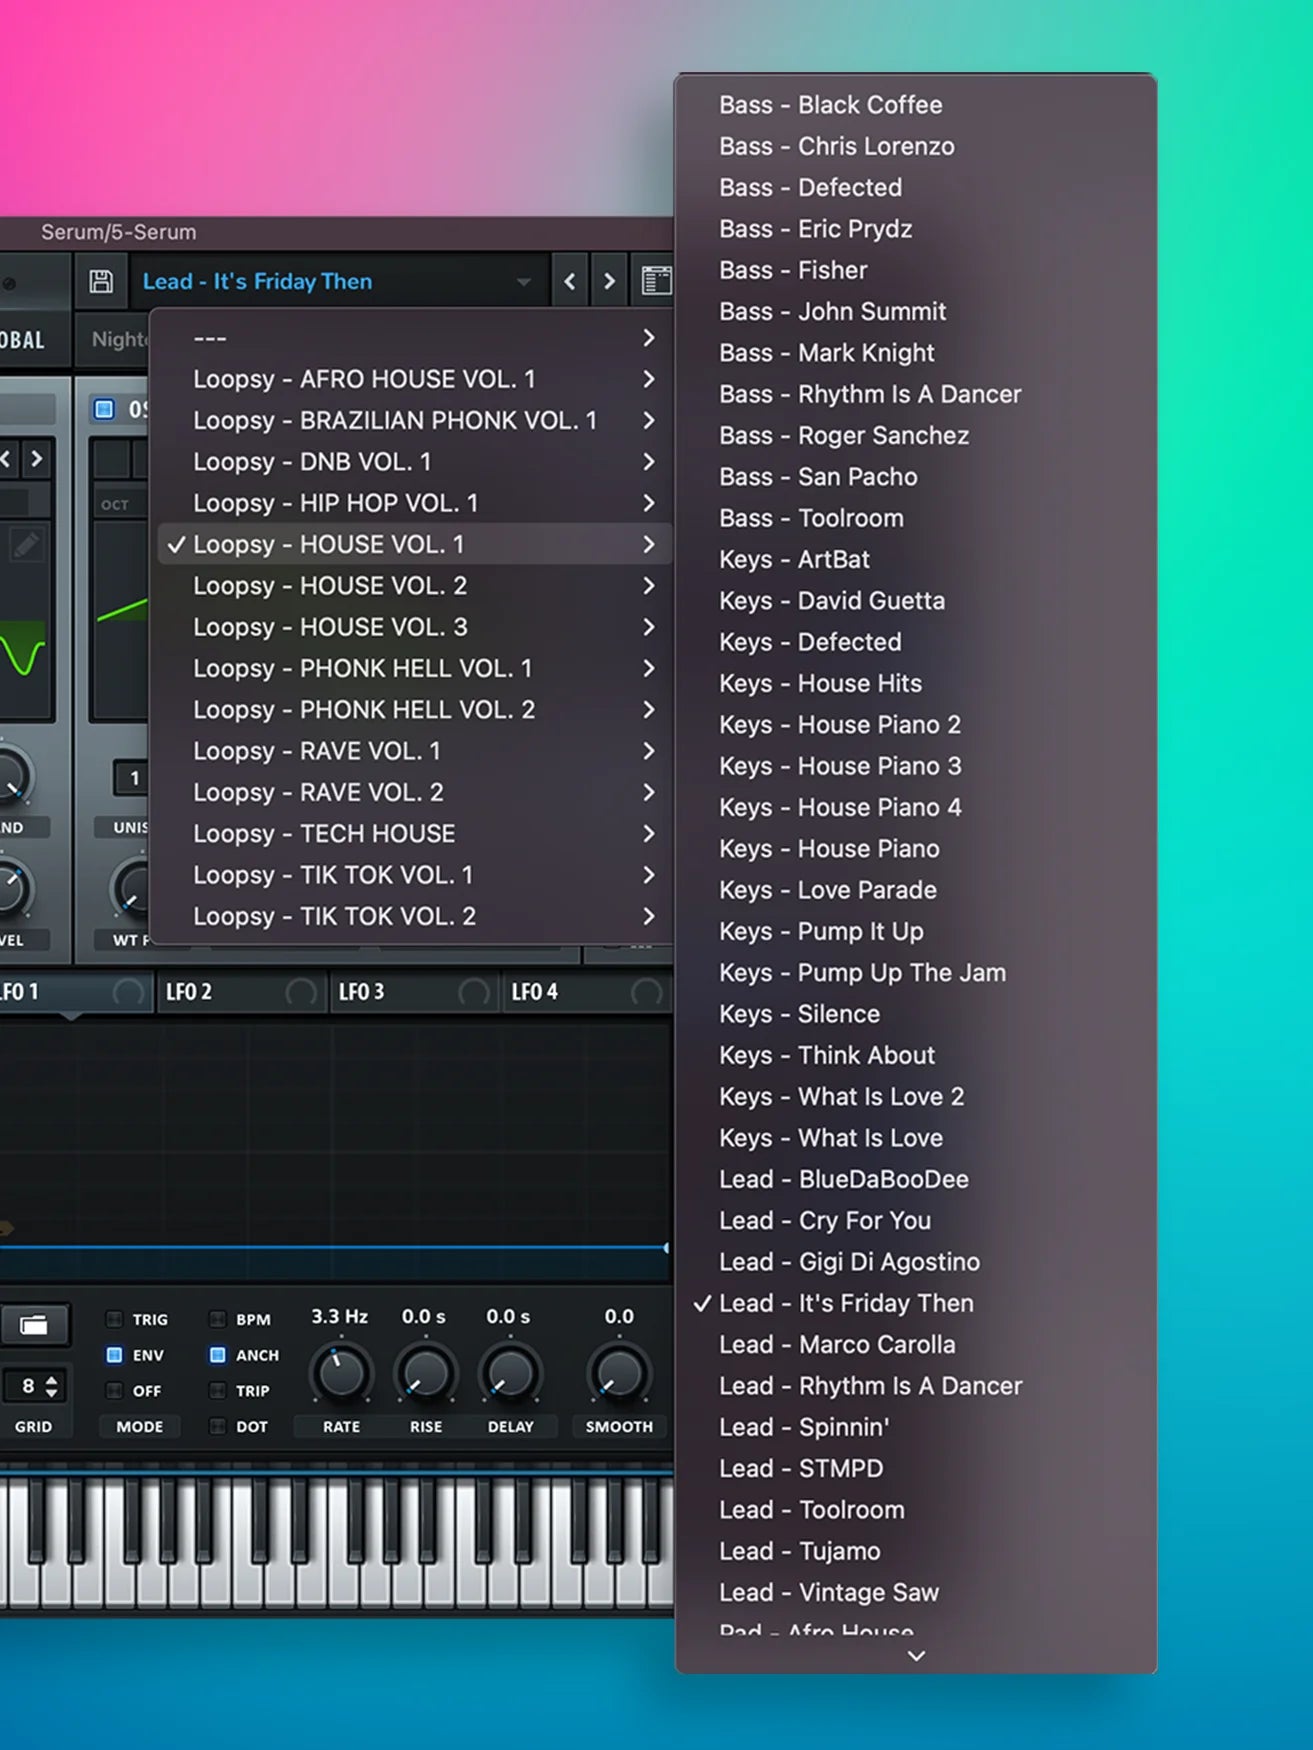Image resolution: width=1313 pixels, height=1750 pixels.
Task: Select Loopsy - HOUSE VOL. 1 folder
Action: pyautogui.click(x=414, y=544)
